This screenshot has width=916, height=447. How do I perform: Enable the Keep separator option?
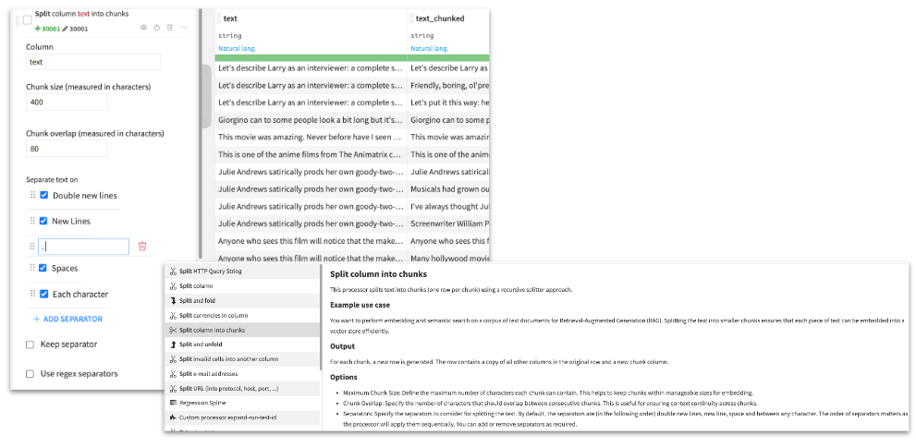[x=30, y=345]
